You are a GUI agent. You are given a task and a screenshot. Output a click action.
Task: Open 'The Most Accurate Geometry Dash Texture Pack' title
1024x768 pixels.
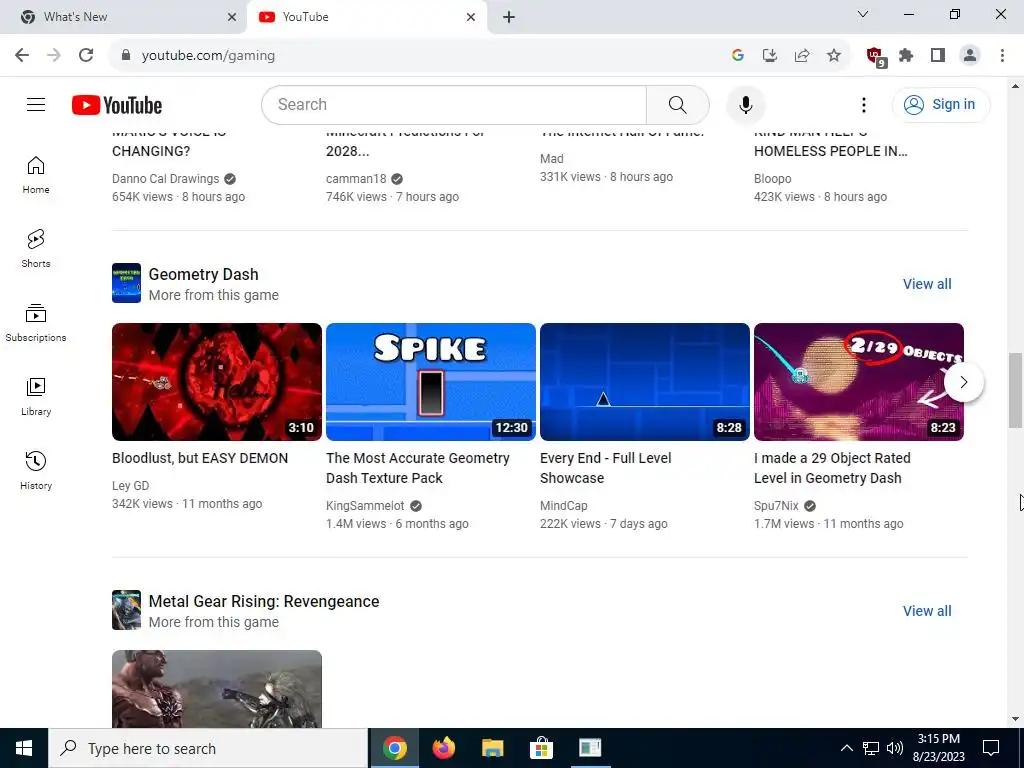417,468
